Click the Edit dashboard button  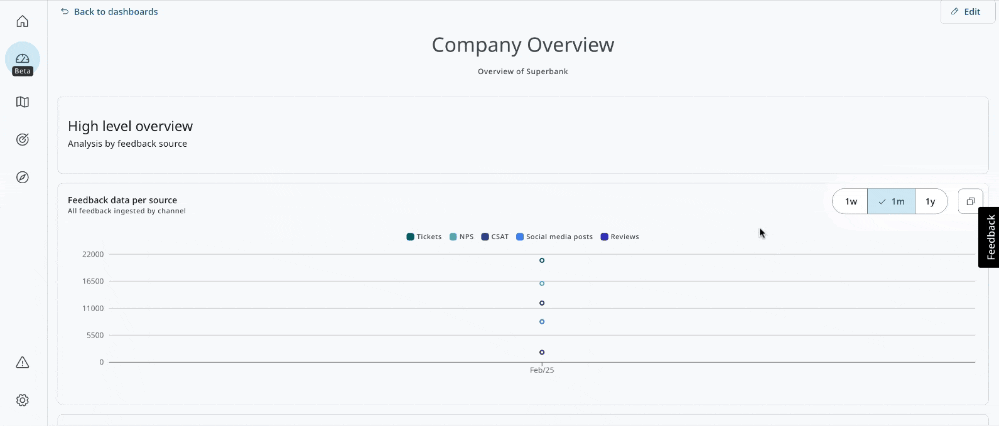click(965, 12)
